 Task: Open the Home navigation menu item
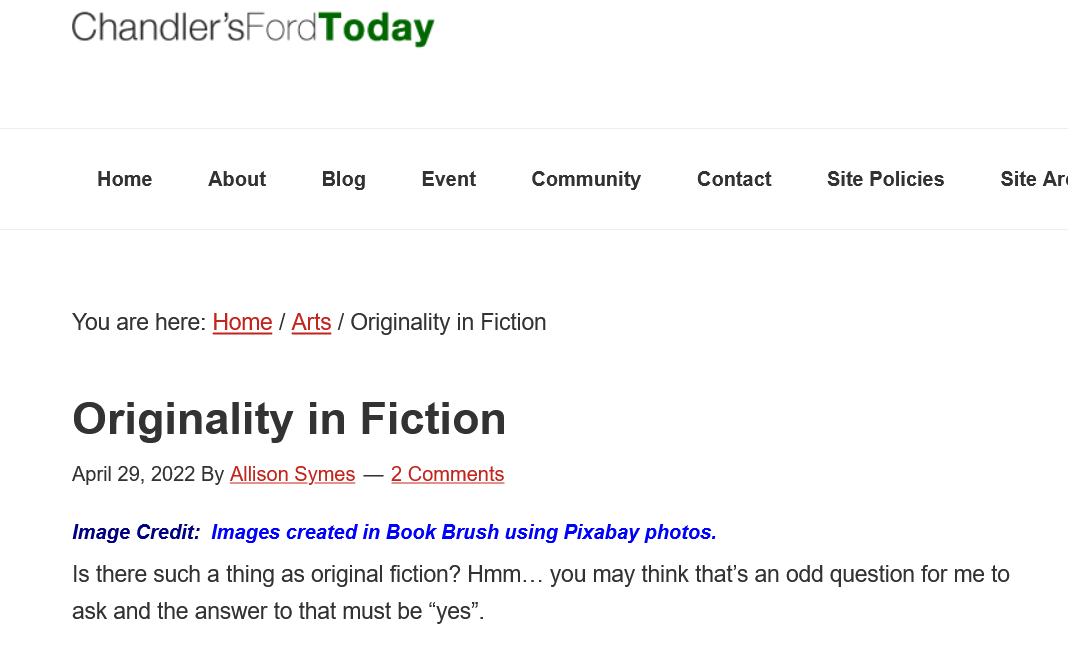click(x=125, y=179)
